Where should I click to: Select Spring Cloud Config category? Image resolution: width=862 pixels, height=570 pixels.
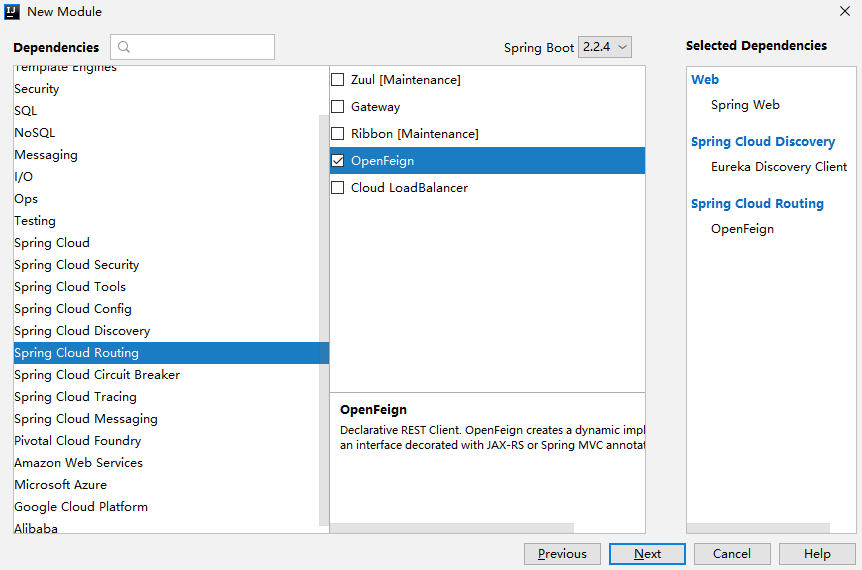171,308
